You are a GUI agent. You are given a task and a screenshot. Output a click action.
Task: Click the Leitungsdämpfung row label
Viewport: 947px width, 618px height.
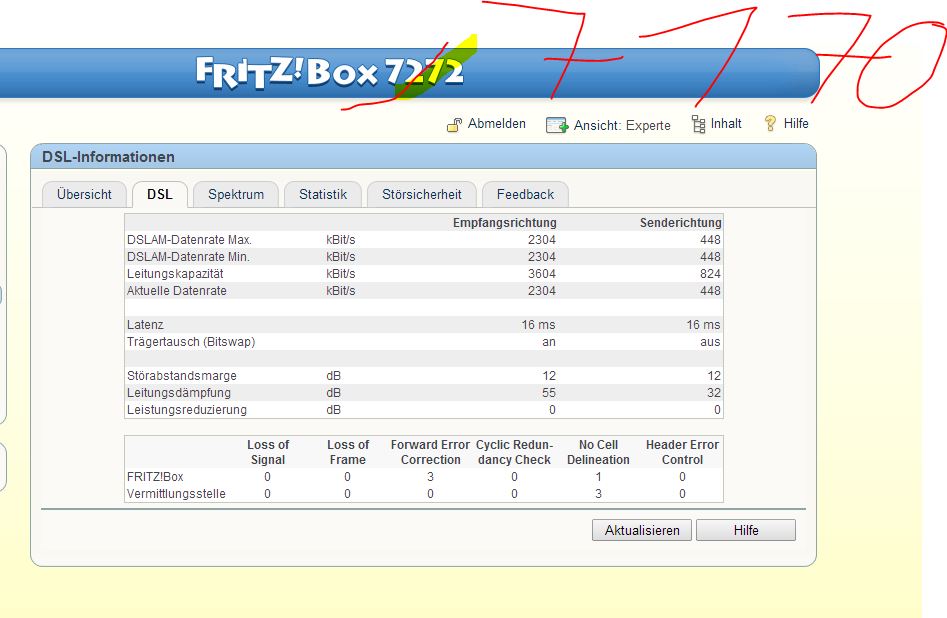(179, 393)
